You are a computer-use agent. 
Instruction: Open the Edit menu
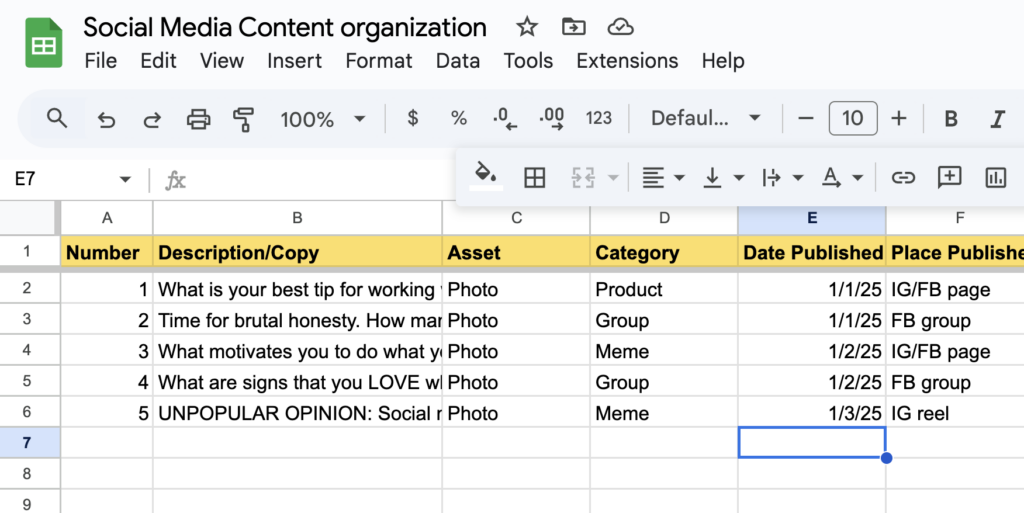158,61
